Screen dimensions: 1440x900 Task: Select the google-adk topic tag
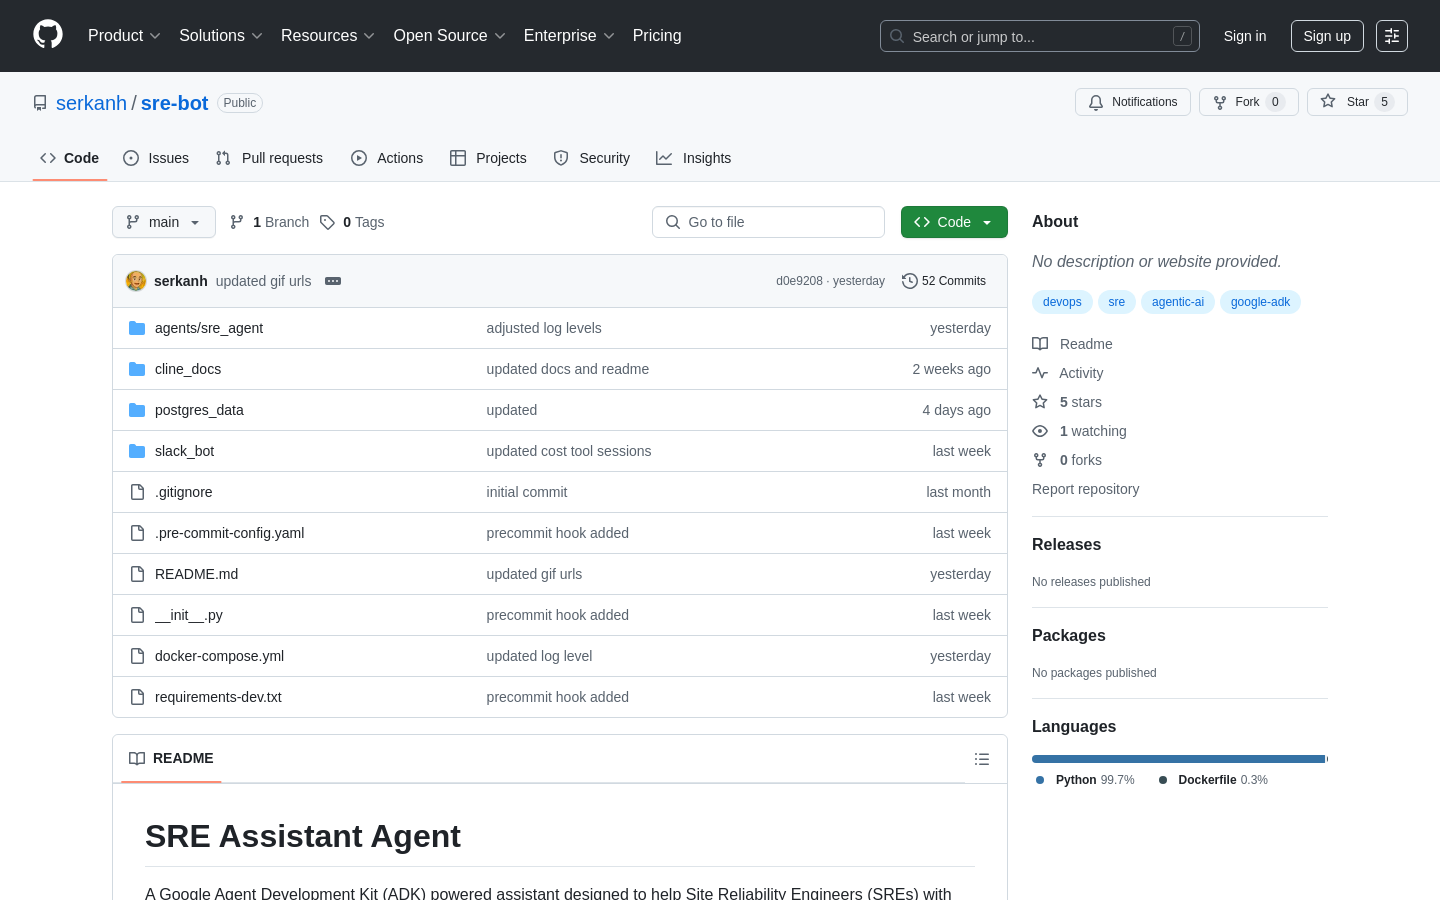coord(1260,302)
